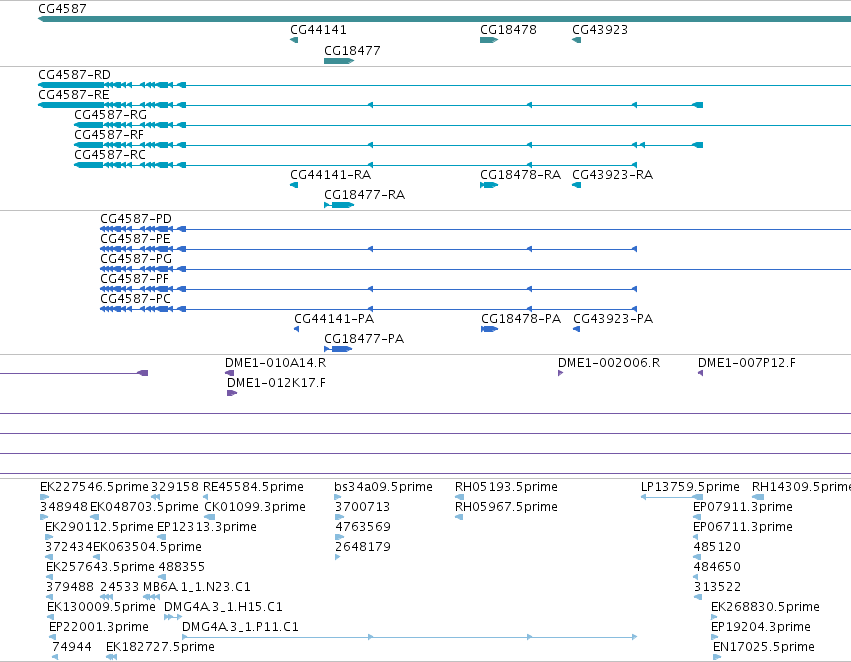This screenshot has width=851, height=662.
Task: Click the EK268830.5prime EST label
Action: pyautogui.click(x=765, y=607)
